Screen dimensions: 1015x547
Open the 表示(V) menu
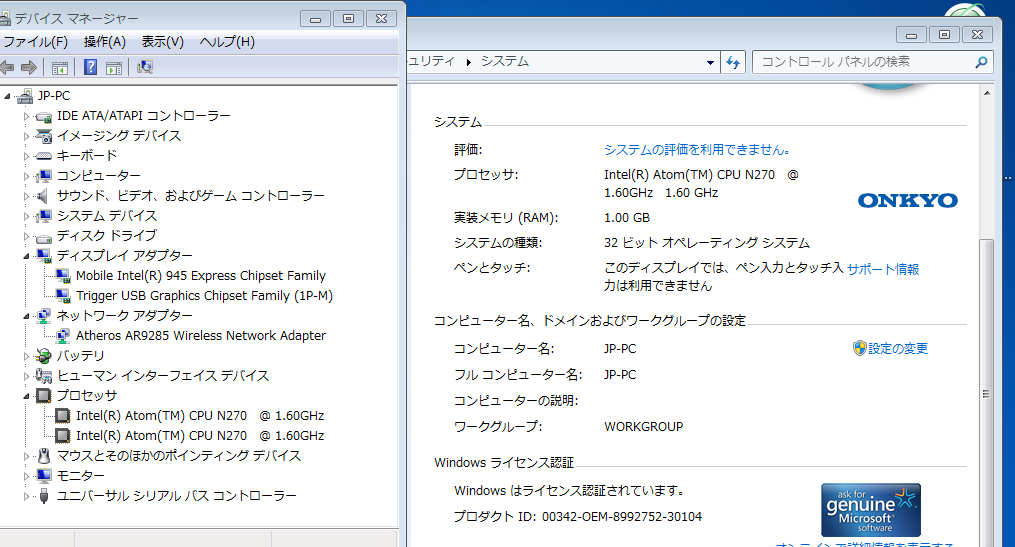(x=162, y=42)
